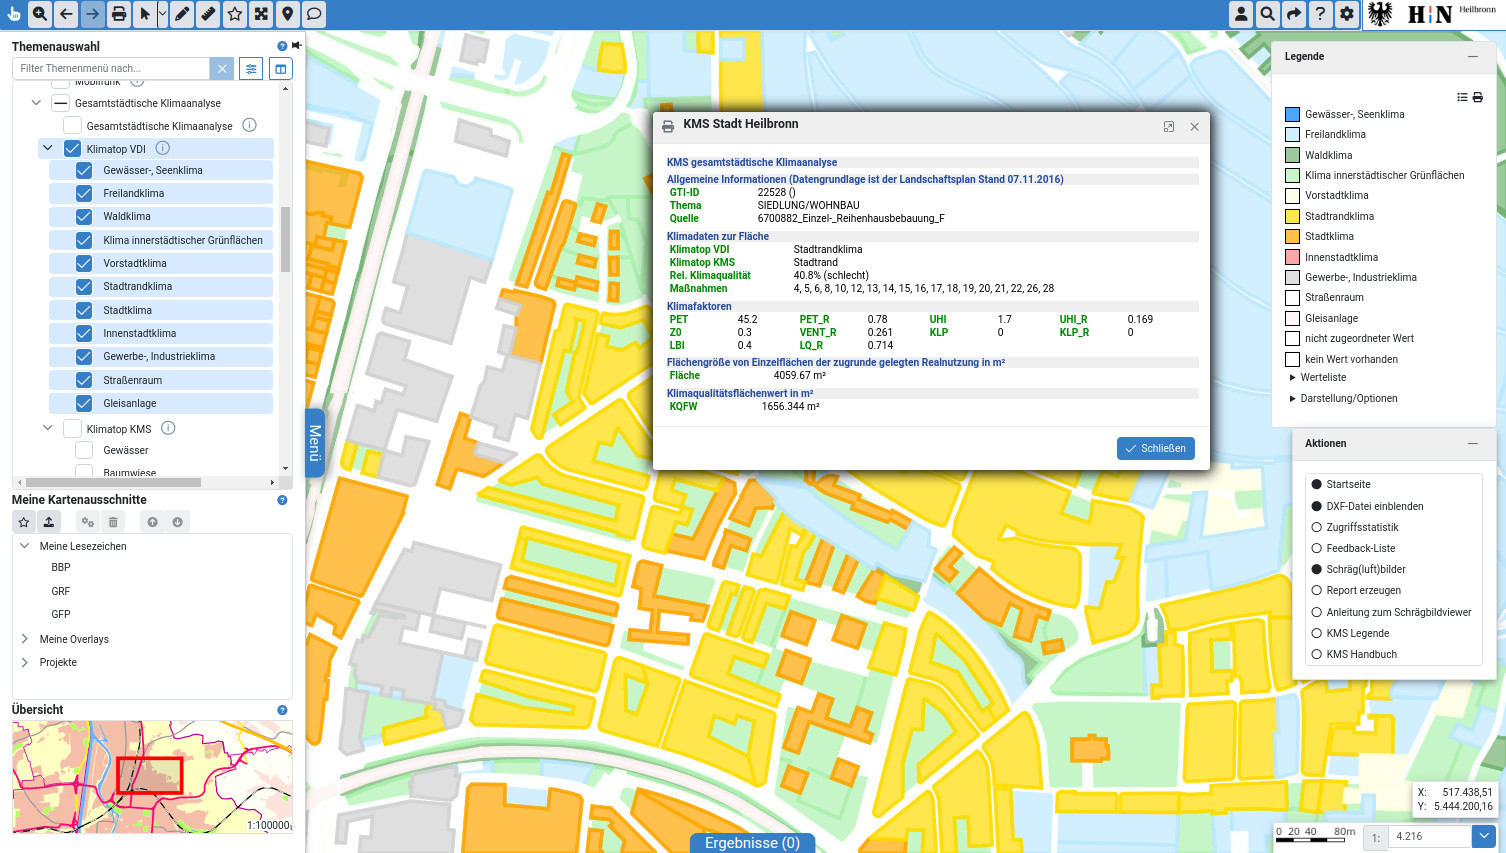The width and height of the screenshot is (1506, 853).
Task: Open the speech bubble comment tool
Action: point(314,14)
